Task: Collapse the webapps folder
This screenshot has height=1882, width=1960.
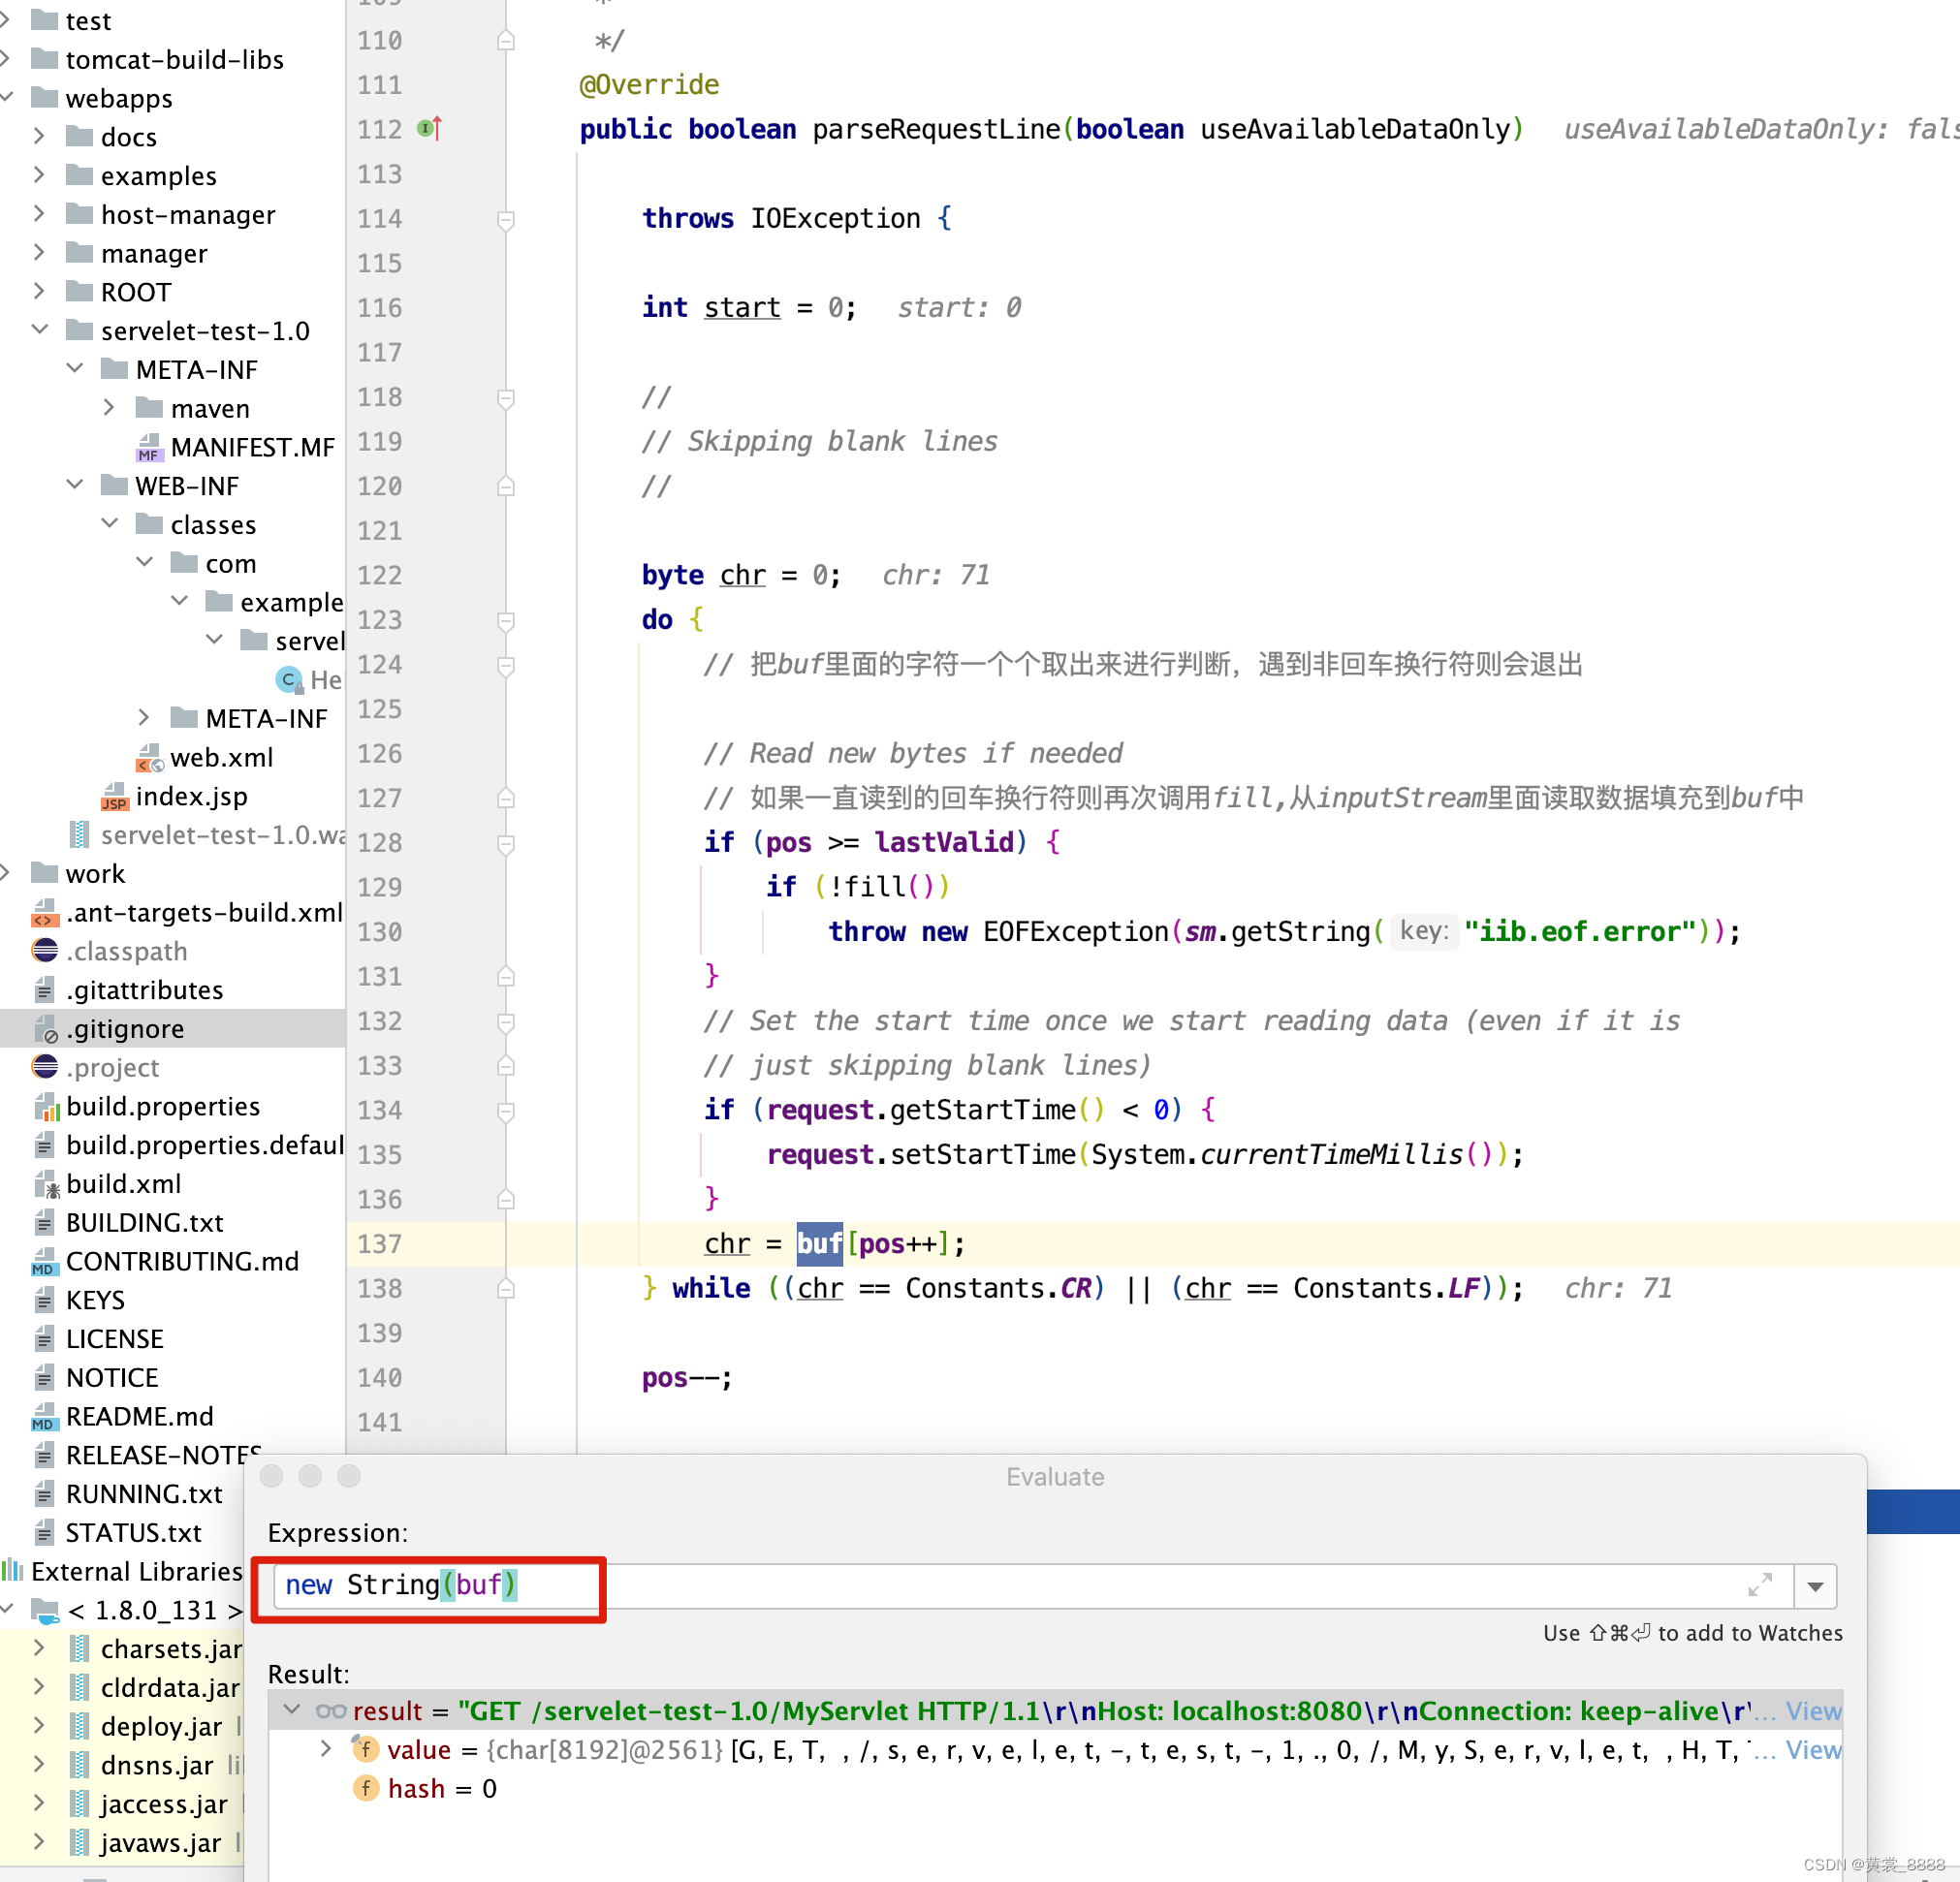Action: (x=8, y=98)
